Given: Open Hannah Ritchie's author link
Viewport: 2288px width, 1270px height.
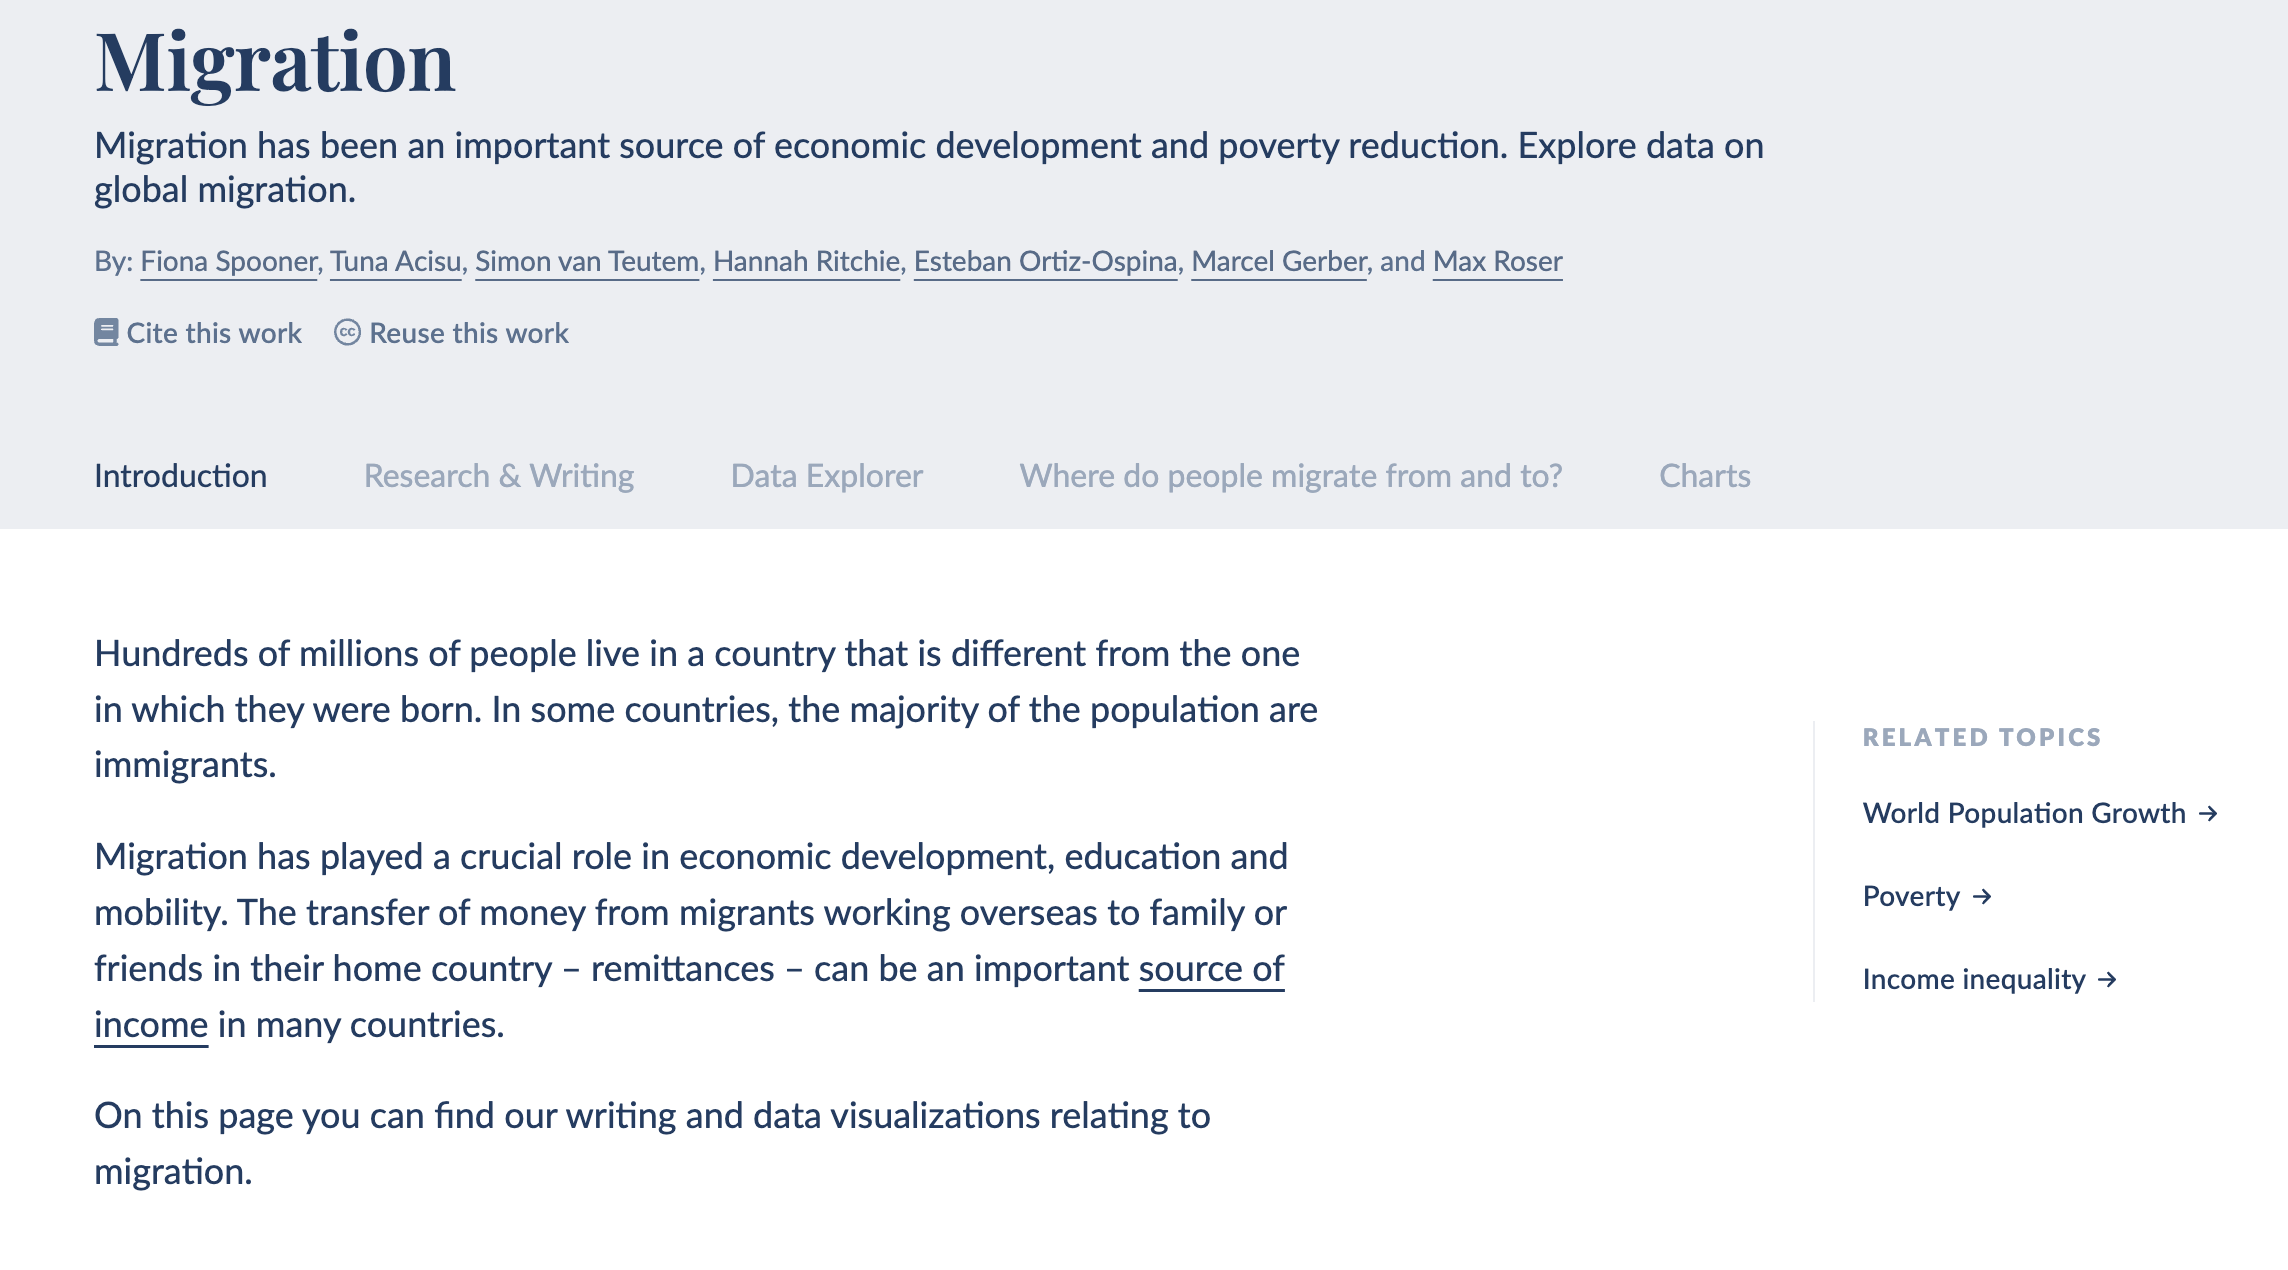Looking at the screenshot, I should tap(806, 262).
